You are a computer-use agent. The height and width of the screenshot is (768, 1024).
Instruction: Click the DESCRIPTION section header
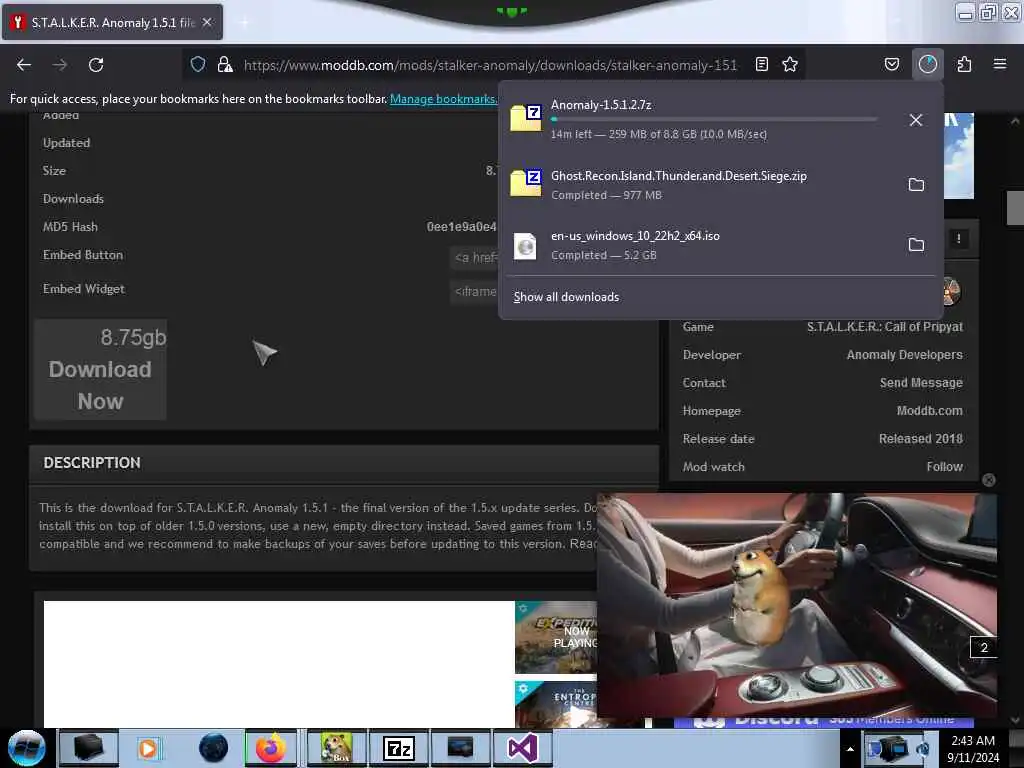coord(92,463)
